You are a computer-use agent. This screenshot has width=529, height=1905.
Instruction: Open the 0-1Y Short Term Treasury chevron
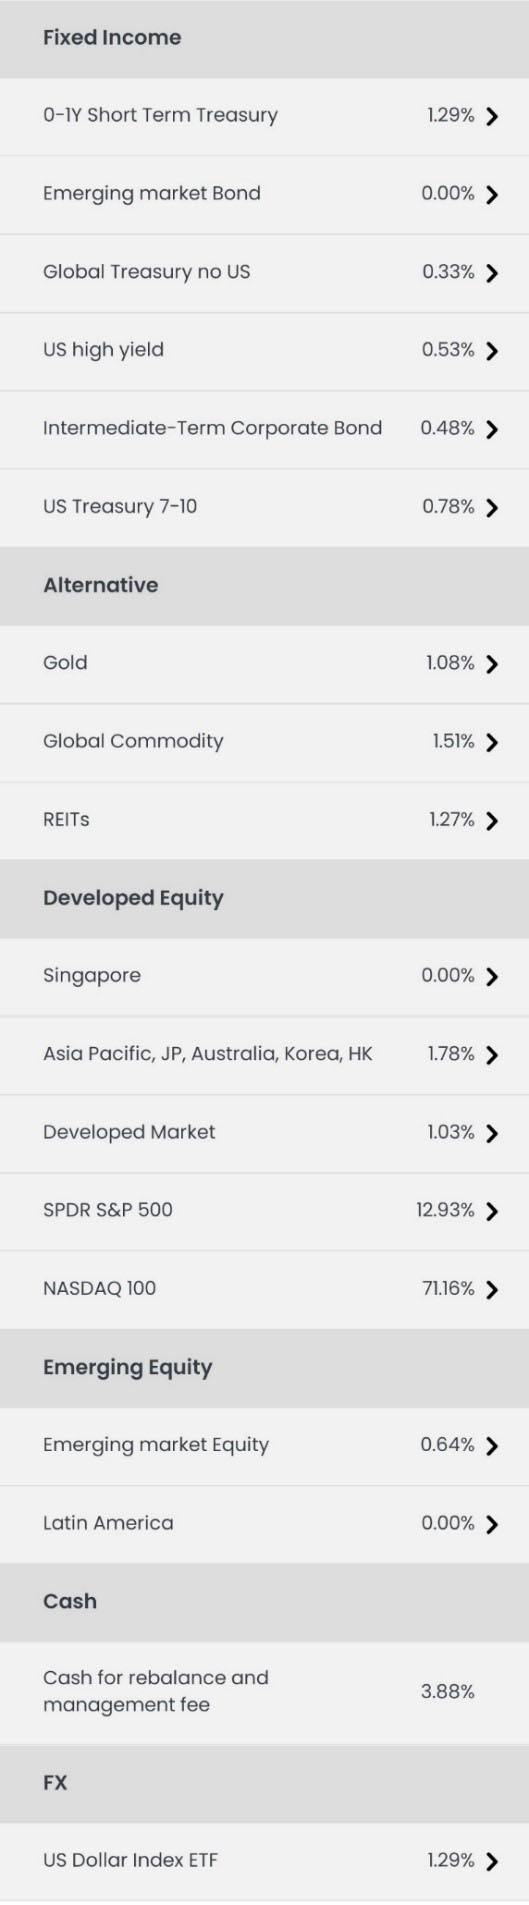coord(491,117)
